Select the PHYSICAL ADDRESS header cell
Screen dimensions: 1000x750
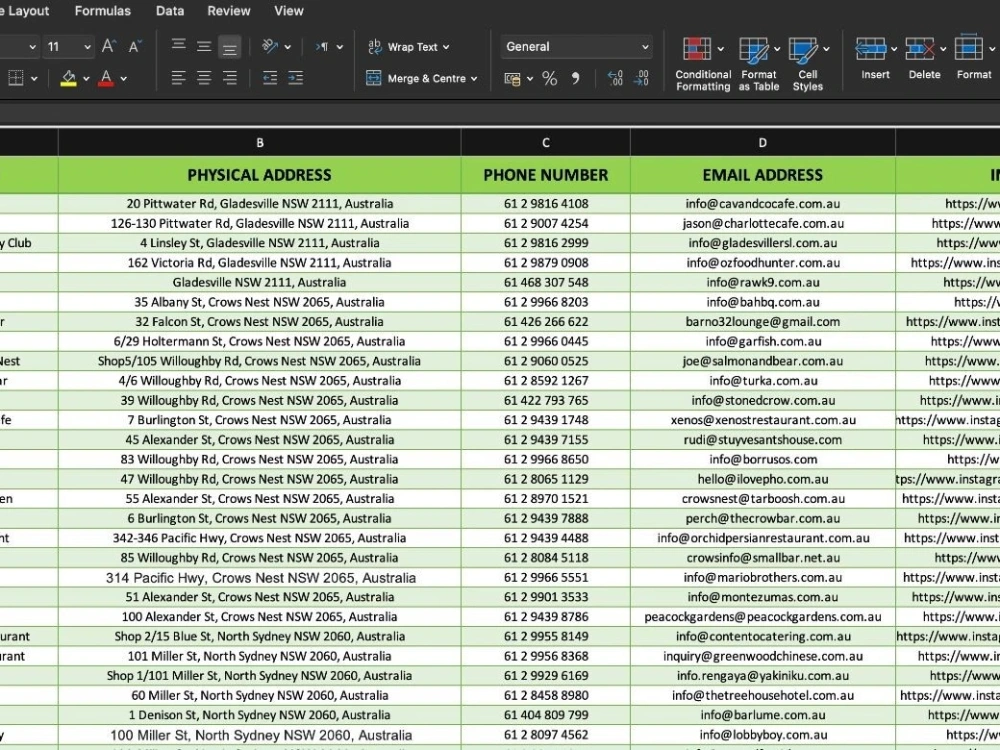[260, 175]
